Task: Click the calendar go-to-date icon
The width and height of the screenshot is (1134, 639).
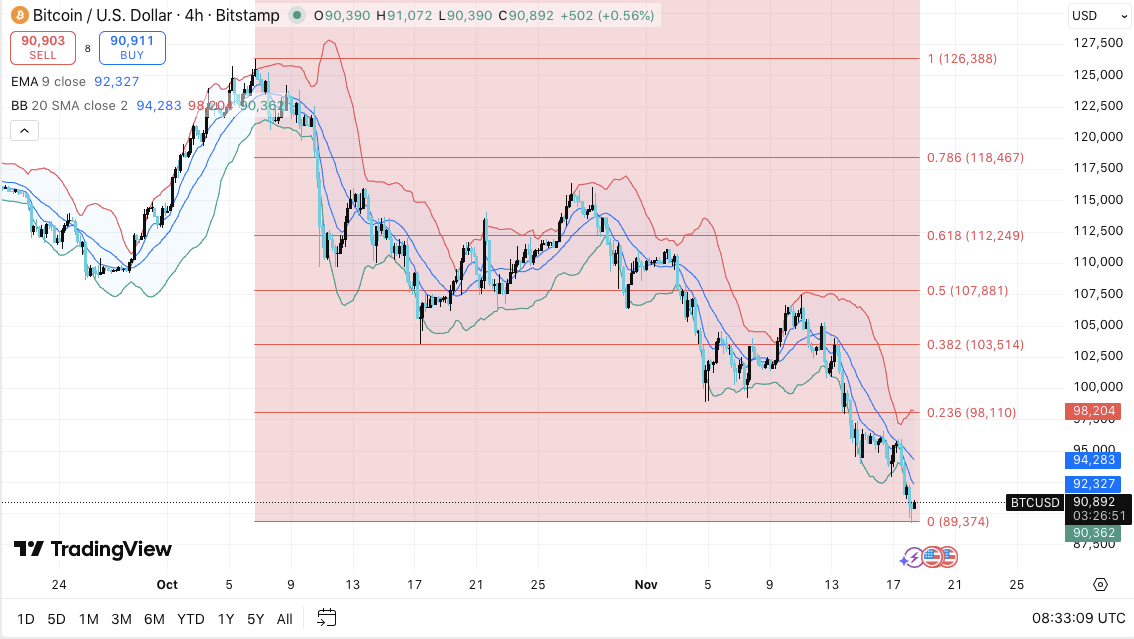Action: [327, 618]
